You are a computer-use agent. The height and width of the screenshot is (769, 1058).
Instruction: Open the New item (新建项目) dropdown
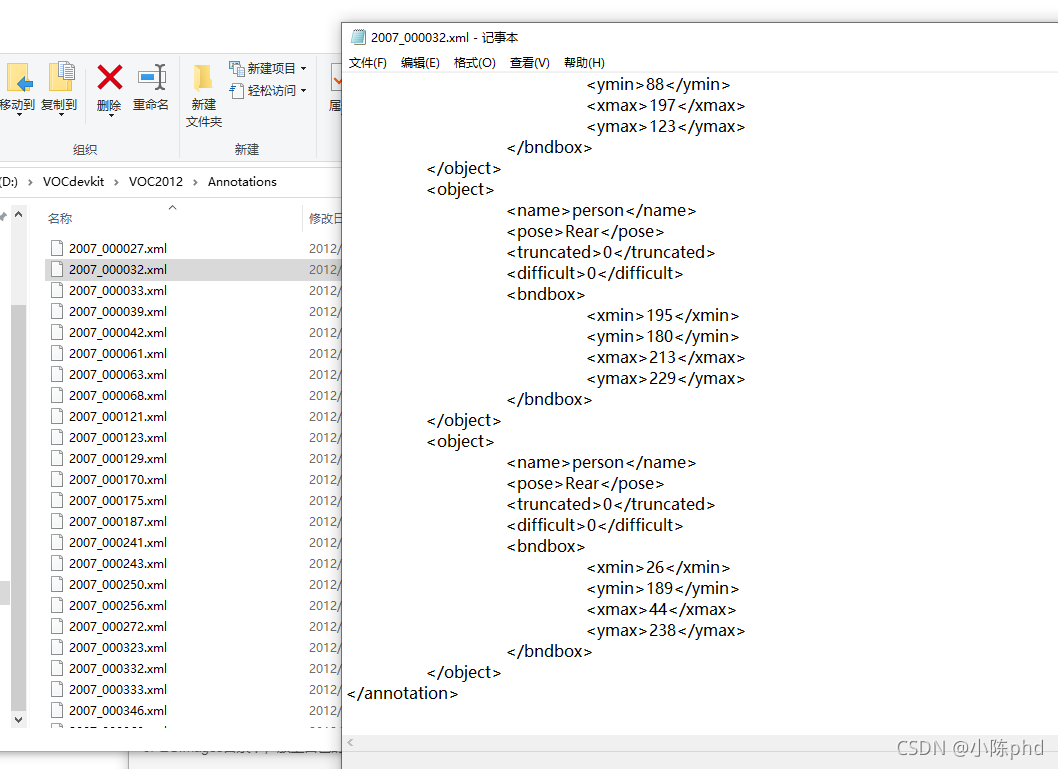click(x=269, y=68)
